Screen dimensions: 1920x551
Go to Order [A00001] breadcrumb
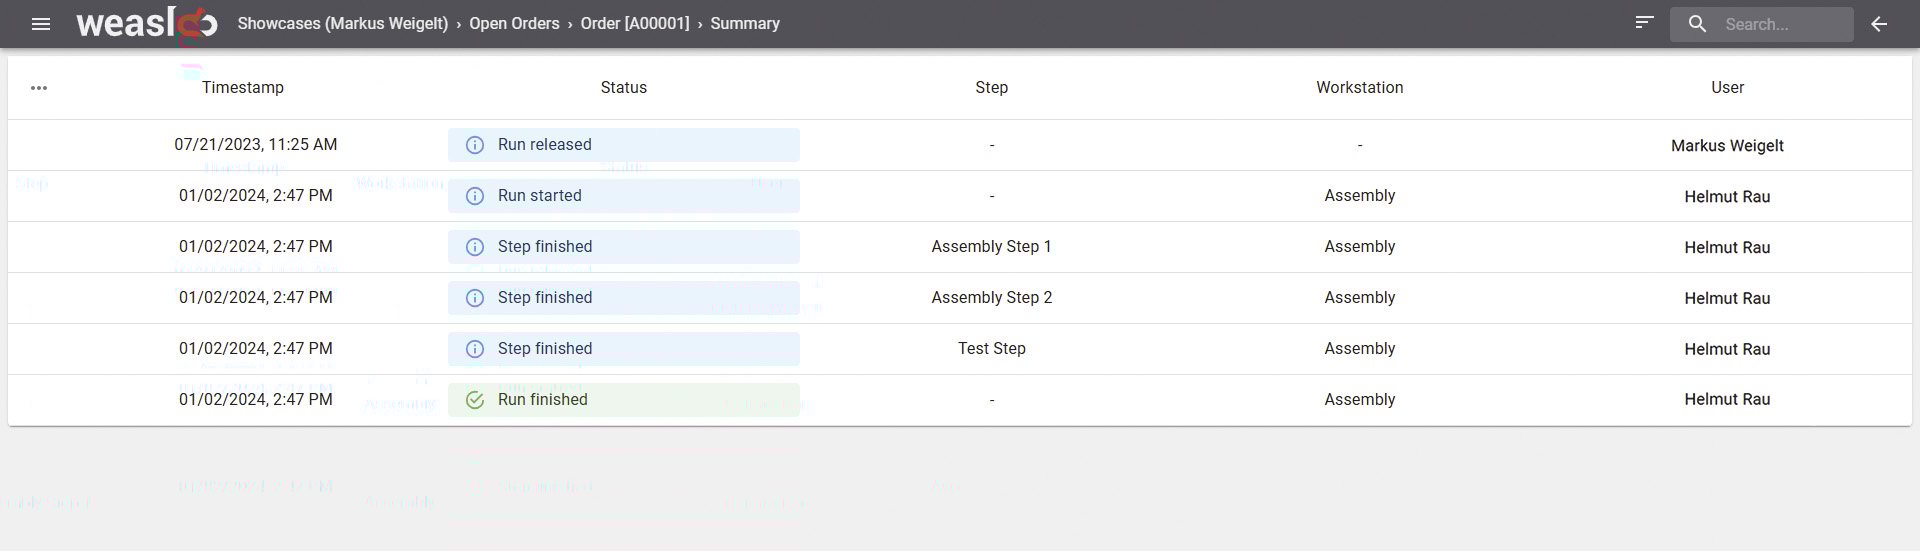[x=635, y=24]
